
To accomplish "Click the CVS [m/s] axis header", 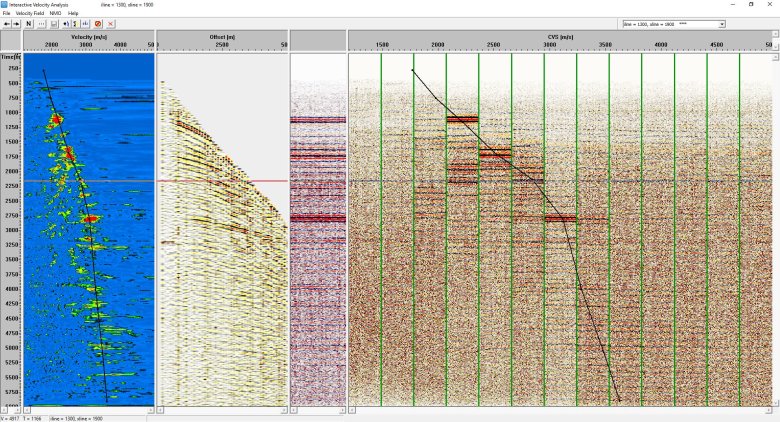I will pos(560,36).
